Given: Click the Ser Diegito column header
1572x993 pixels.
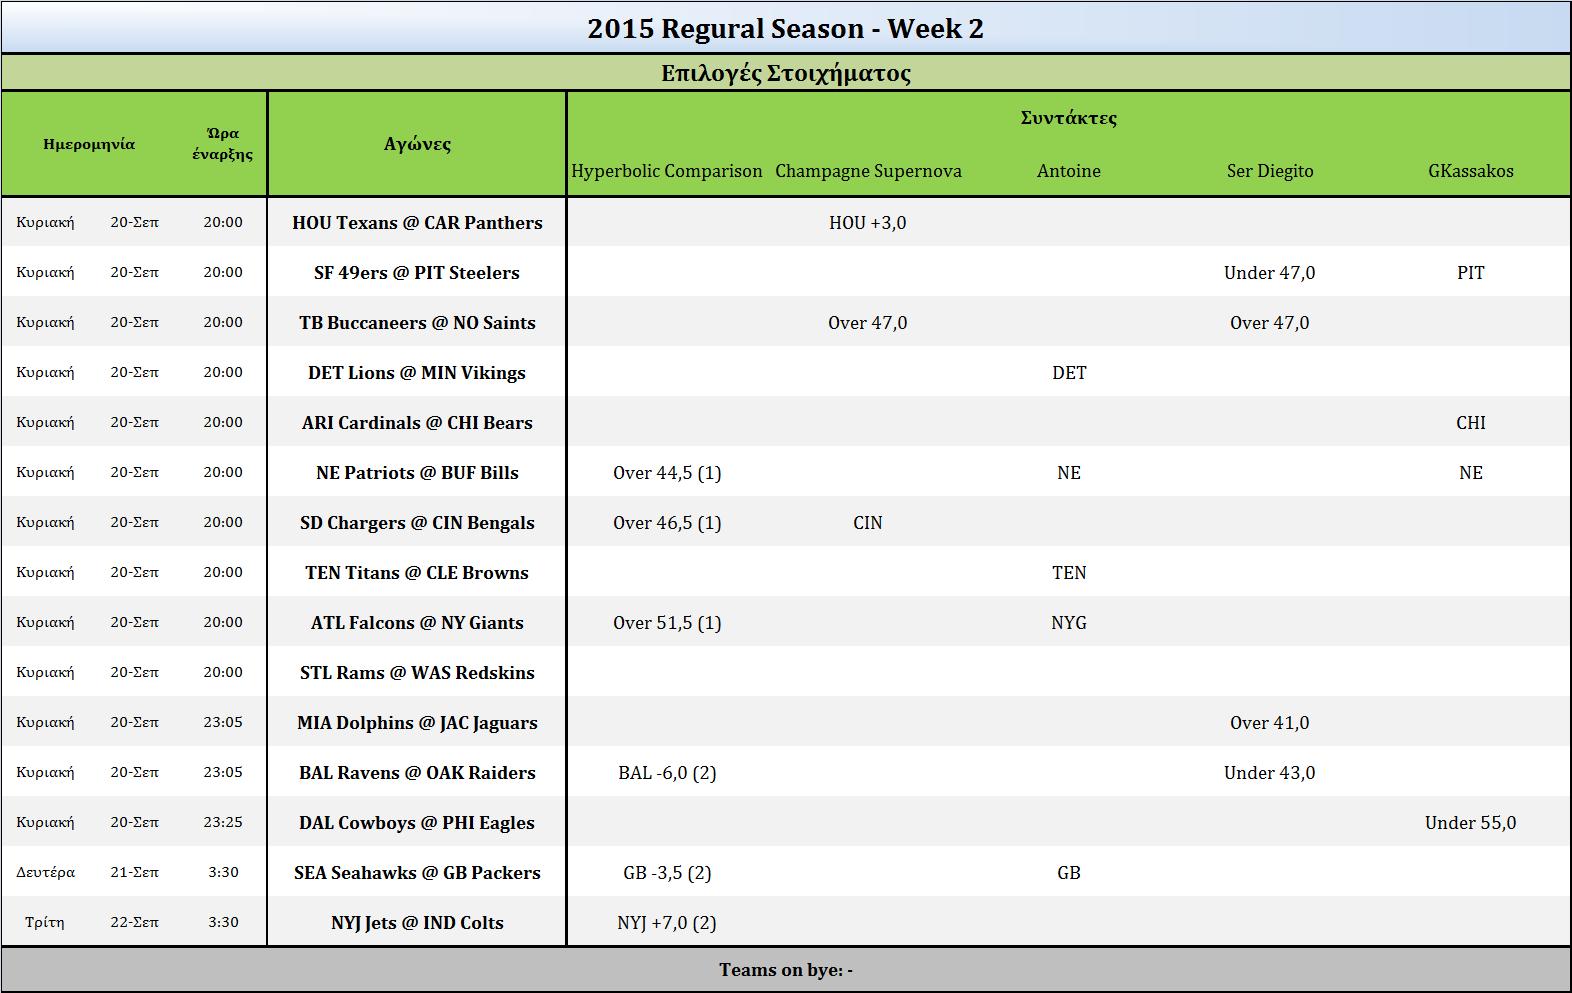Looking at the screenshot, I should [1270, 171].
